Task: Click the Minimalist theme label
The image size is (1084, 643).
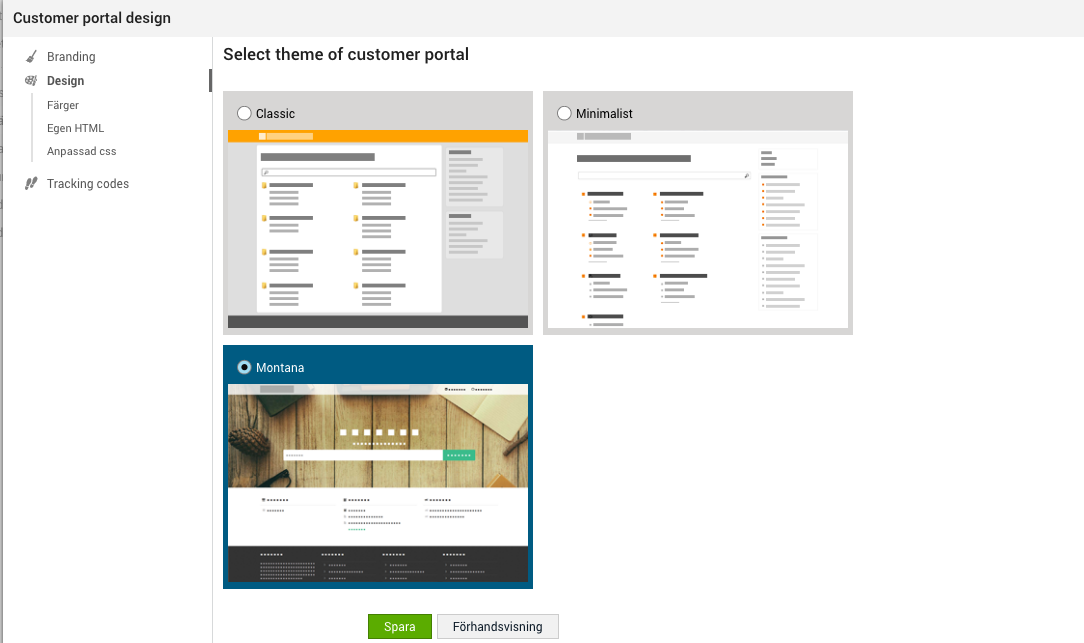Action: point(604,113)
